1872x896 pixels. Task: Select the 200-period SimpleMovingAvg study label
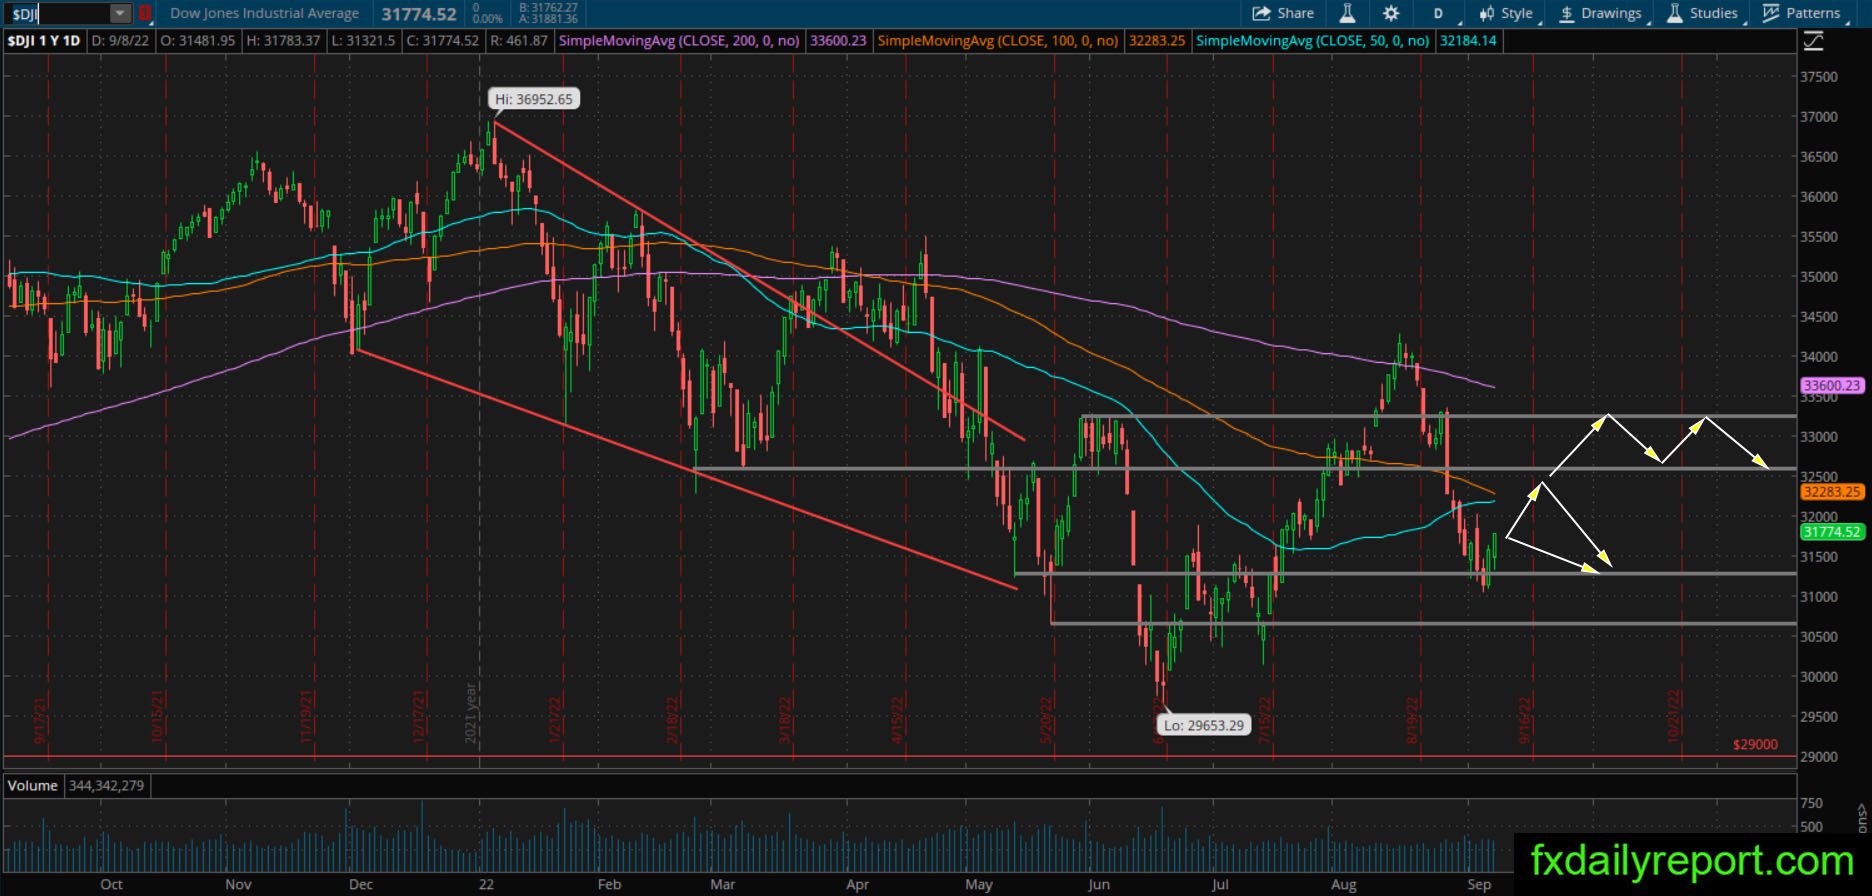[x=680, y=41]
